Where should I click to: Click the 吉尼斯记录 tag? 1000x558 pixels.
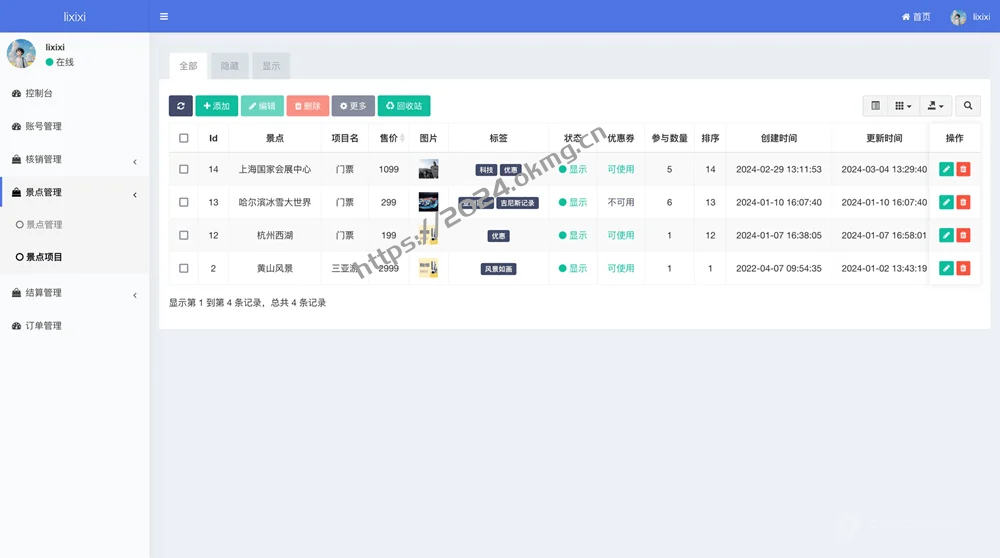pos(517,203)
